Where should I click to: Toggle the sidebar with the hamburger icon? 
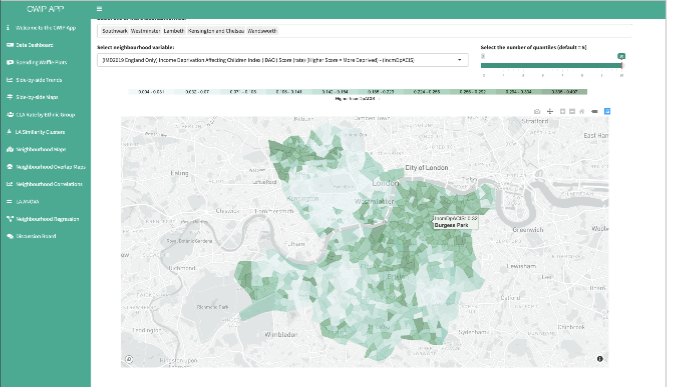99,9
